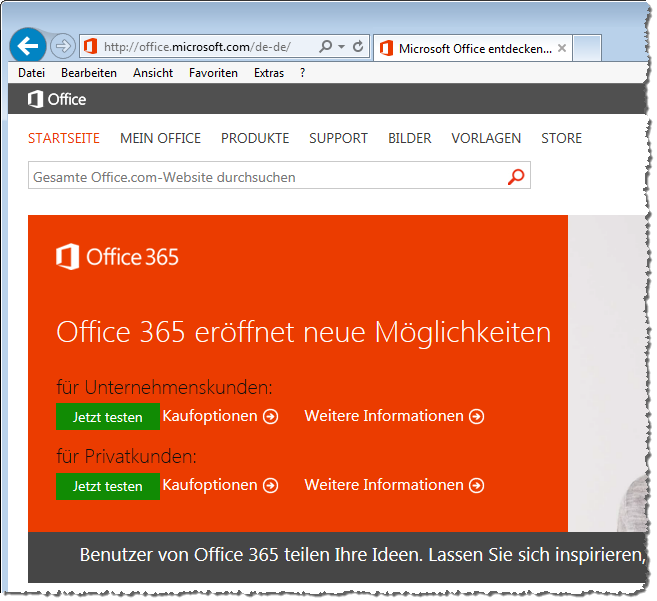Image resolution: width=657 pixels, height=601 pixels.
Task: Open the Bearbeiten menu
Action: pyautogui.click(x=89, y=73)
